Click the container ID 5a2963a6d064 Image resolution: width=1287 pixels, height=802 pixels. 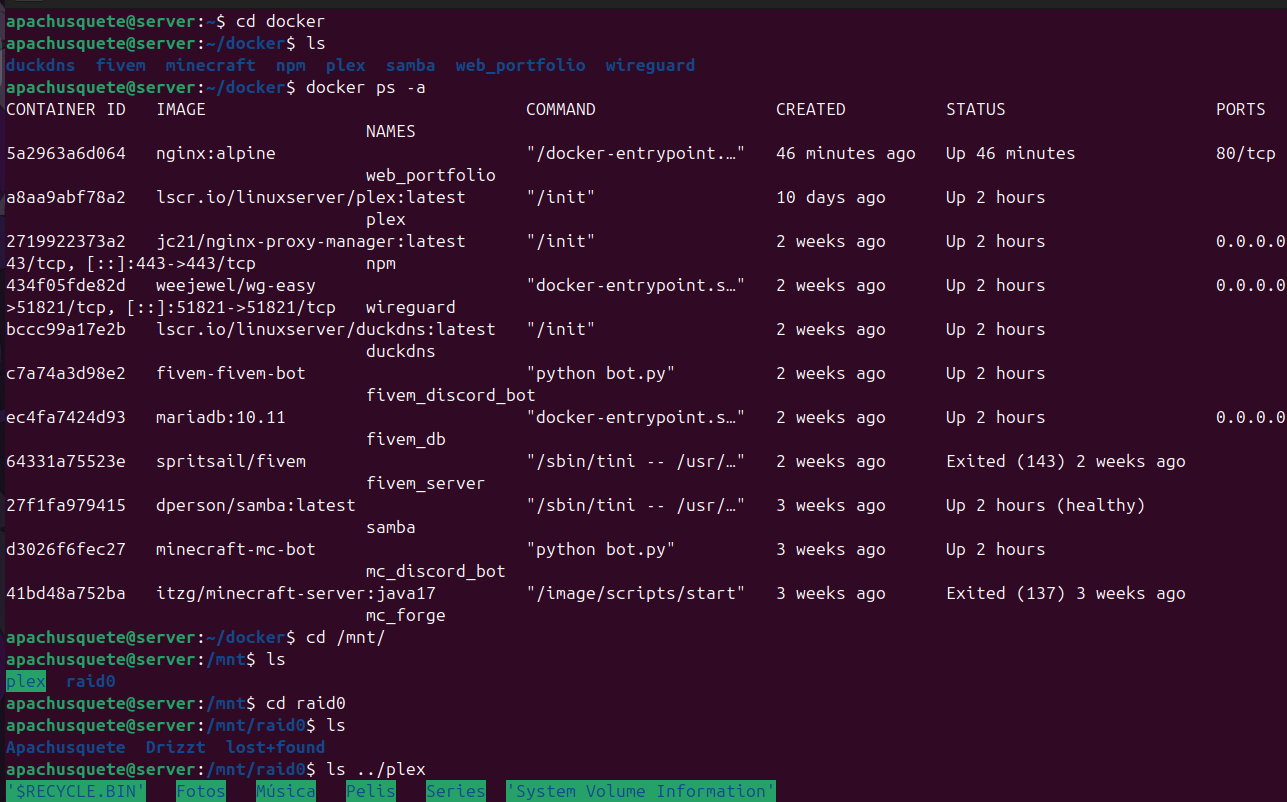66,153
